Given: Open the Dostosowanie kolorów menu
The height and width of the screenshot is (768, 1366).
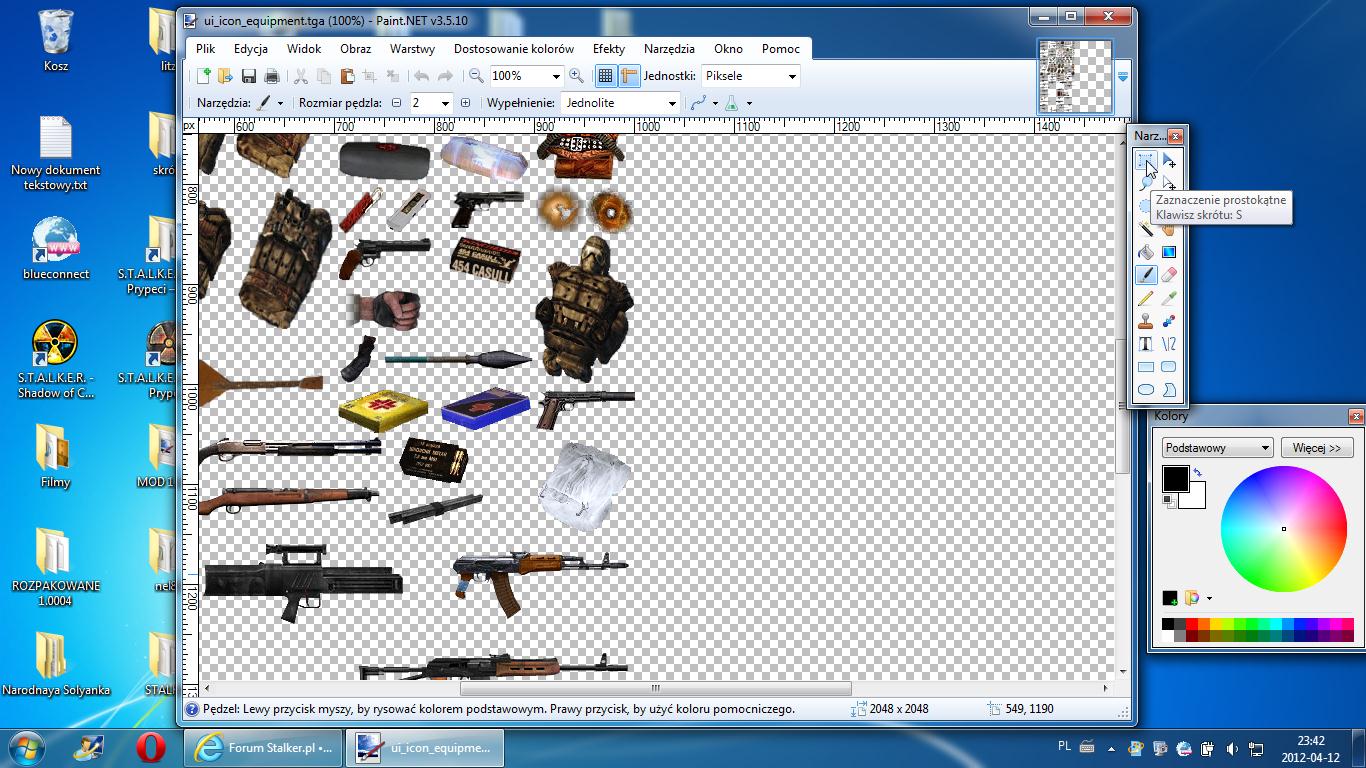Looking at the screenshot, I should coord(514,49).
